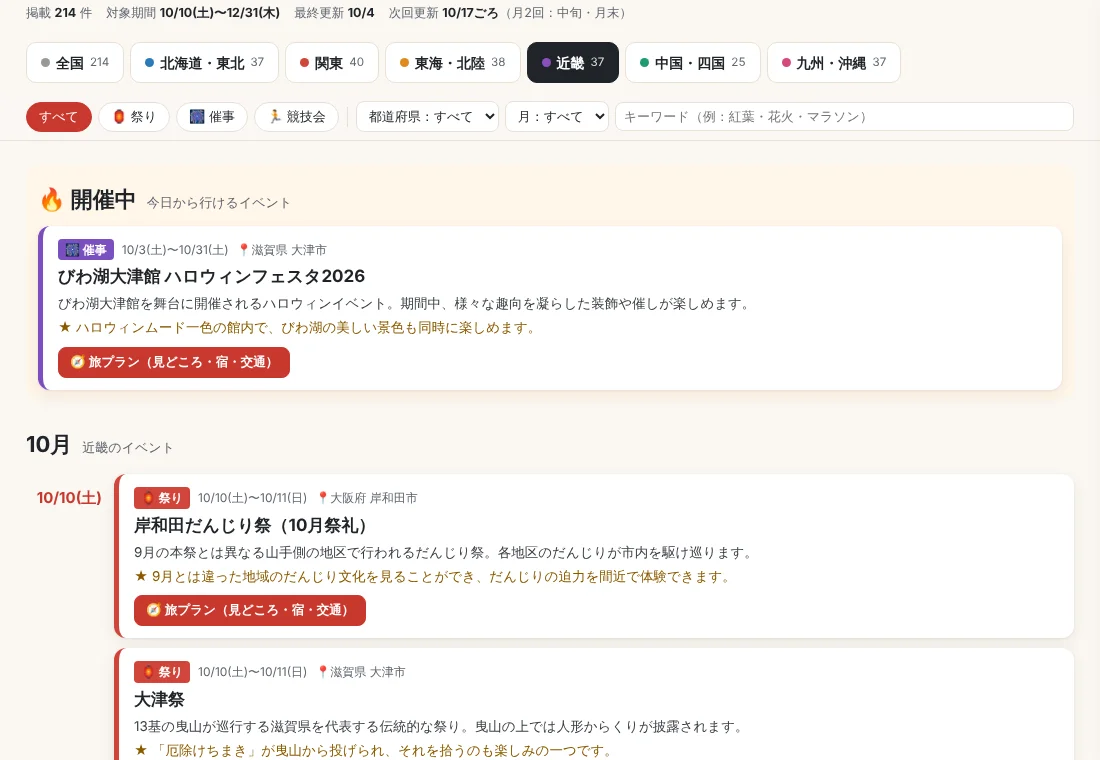Click the fire icon beside 開催中
Screen dimensions: 1100x760
coord(51,200)
